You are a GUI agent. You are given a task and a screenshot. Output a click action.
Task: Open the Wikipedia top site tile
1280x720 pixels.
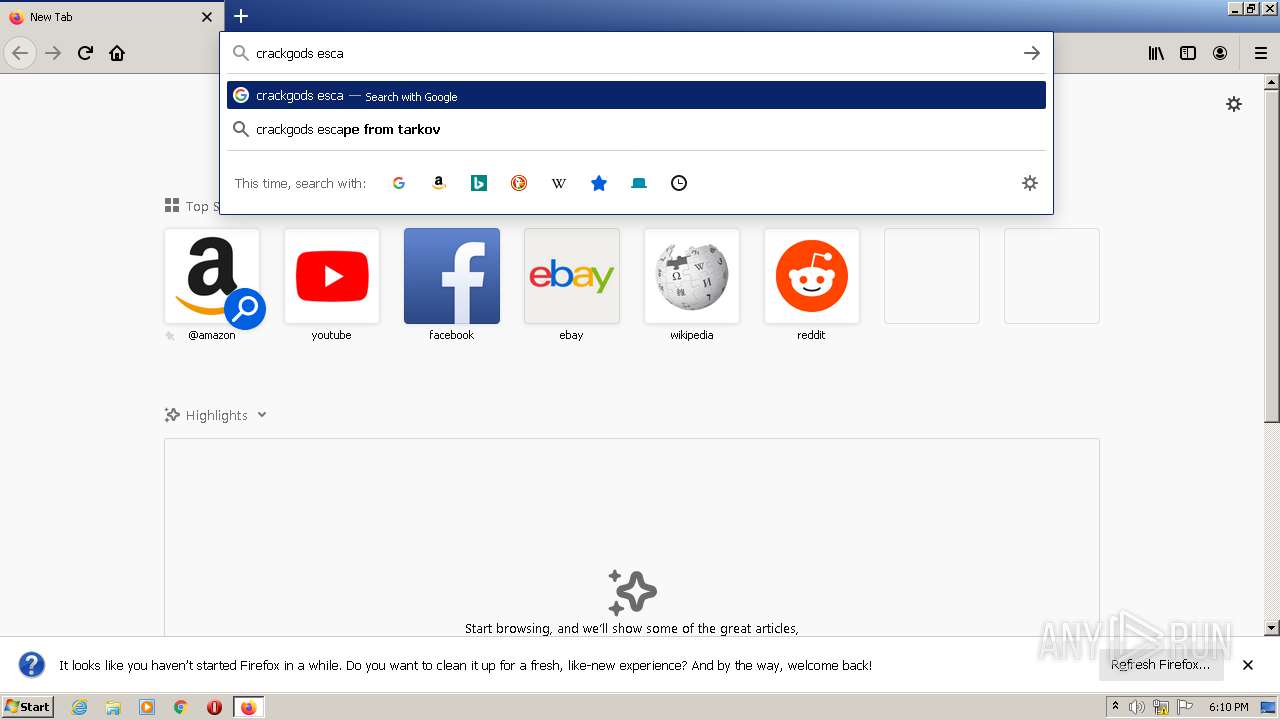pyautogui.click(x=692, y=276)
